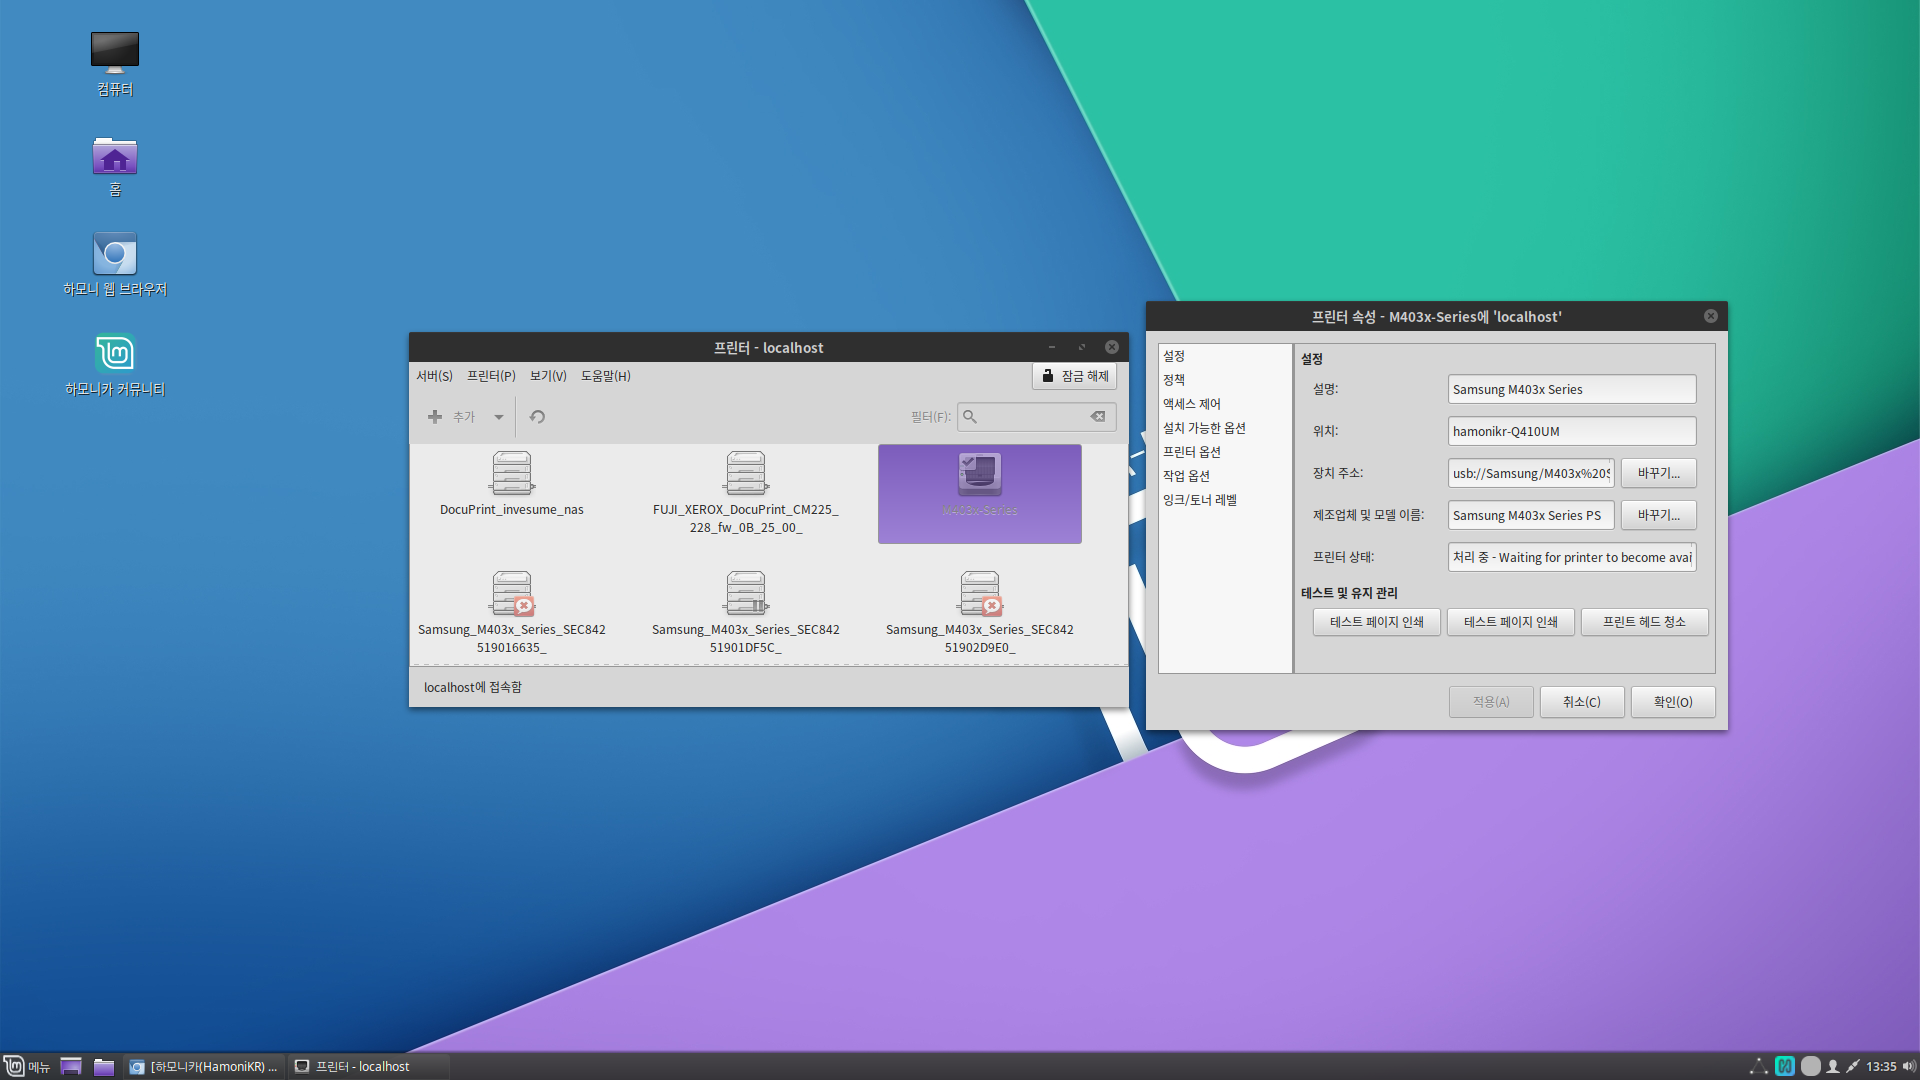Select 잉크/토너 레벨 in properties sidebar
1920x1080 pixels.
1199,500
